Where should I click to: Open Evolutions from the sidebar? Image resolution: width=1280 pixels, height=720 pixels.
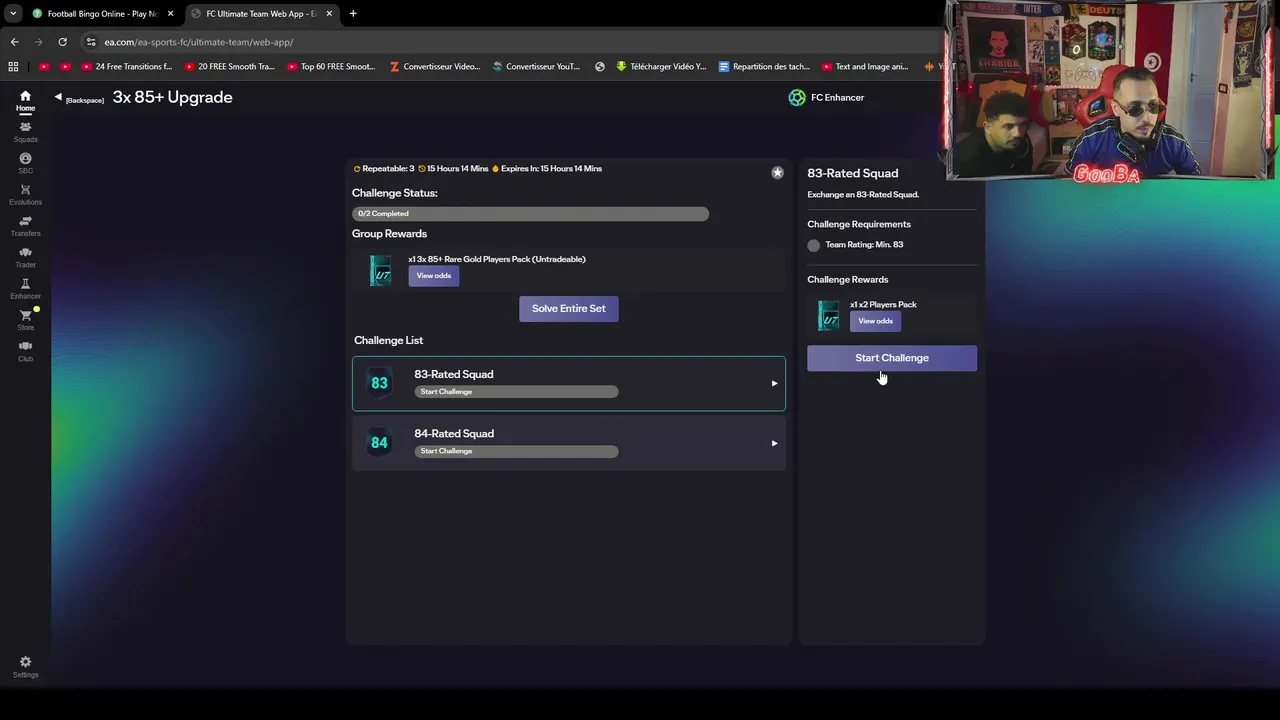(x=25, y=195)
